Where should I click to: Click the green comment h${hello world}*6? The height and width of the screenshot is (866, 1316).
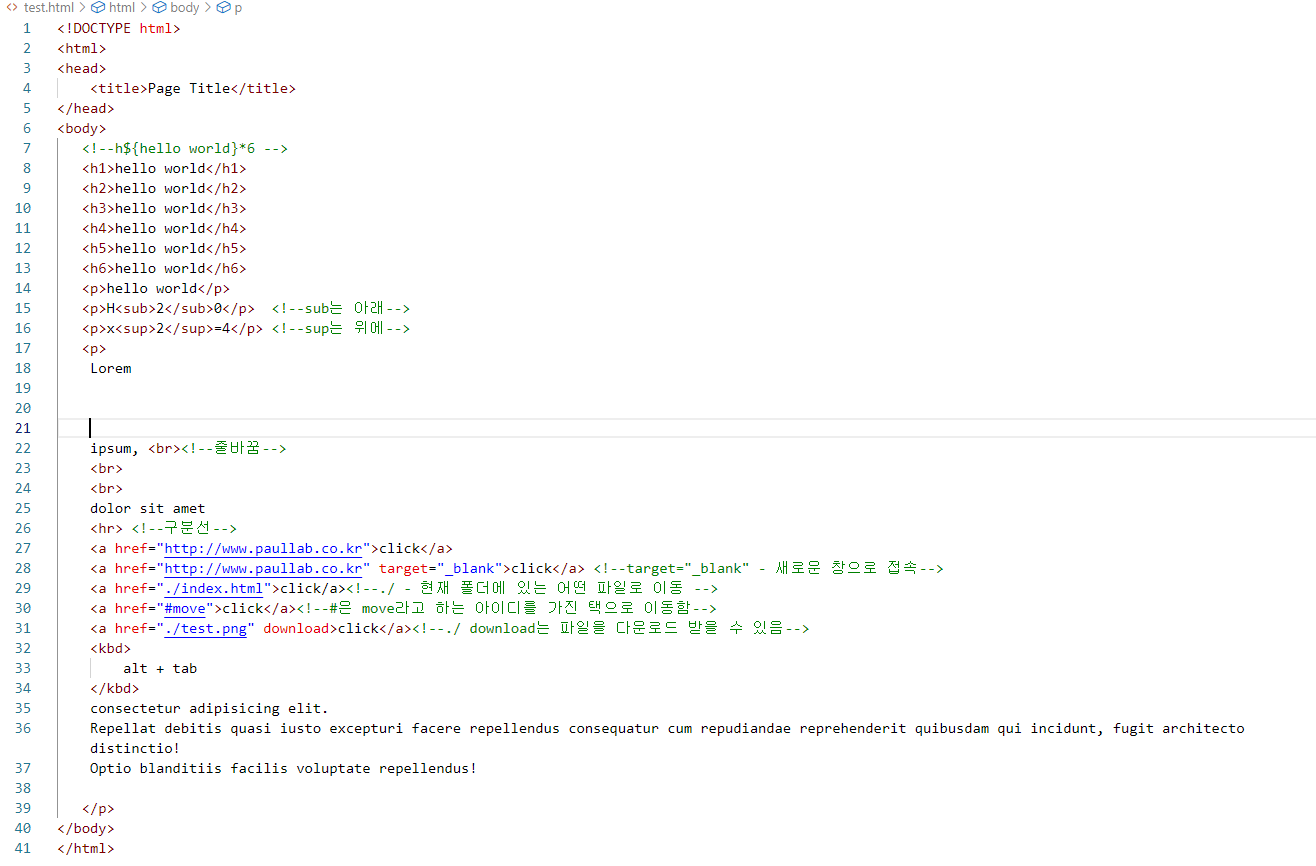pos(185,148)
